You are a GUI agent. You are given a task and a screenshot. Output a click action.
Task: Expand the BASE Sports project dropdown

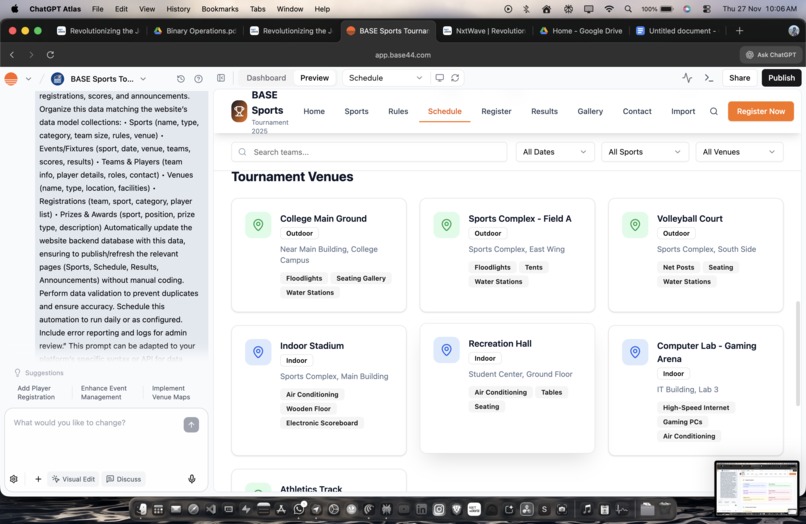tap(143, 79)
